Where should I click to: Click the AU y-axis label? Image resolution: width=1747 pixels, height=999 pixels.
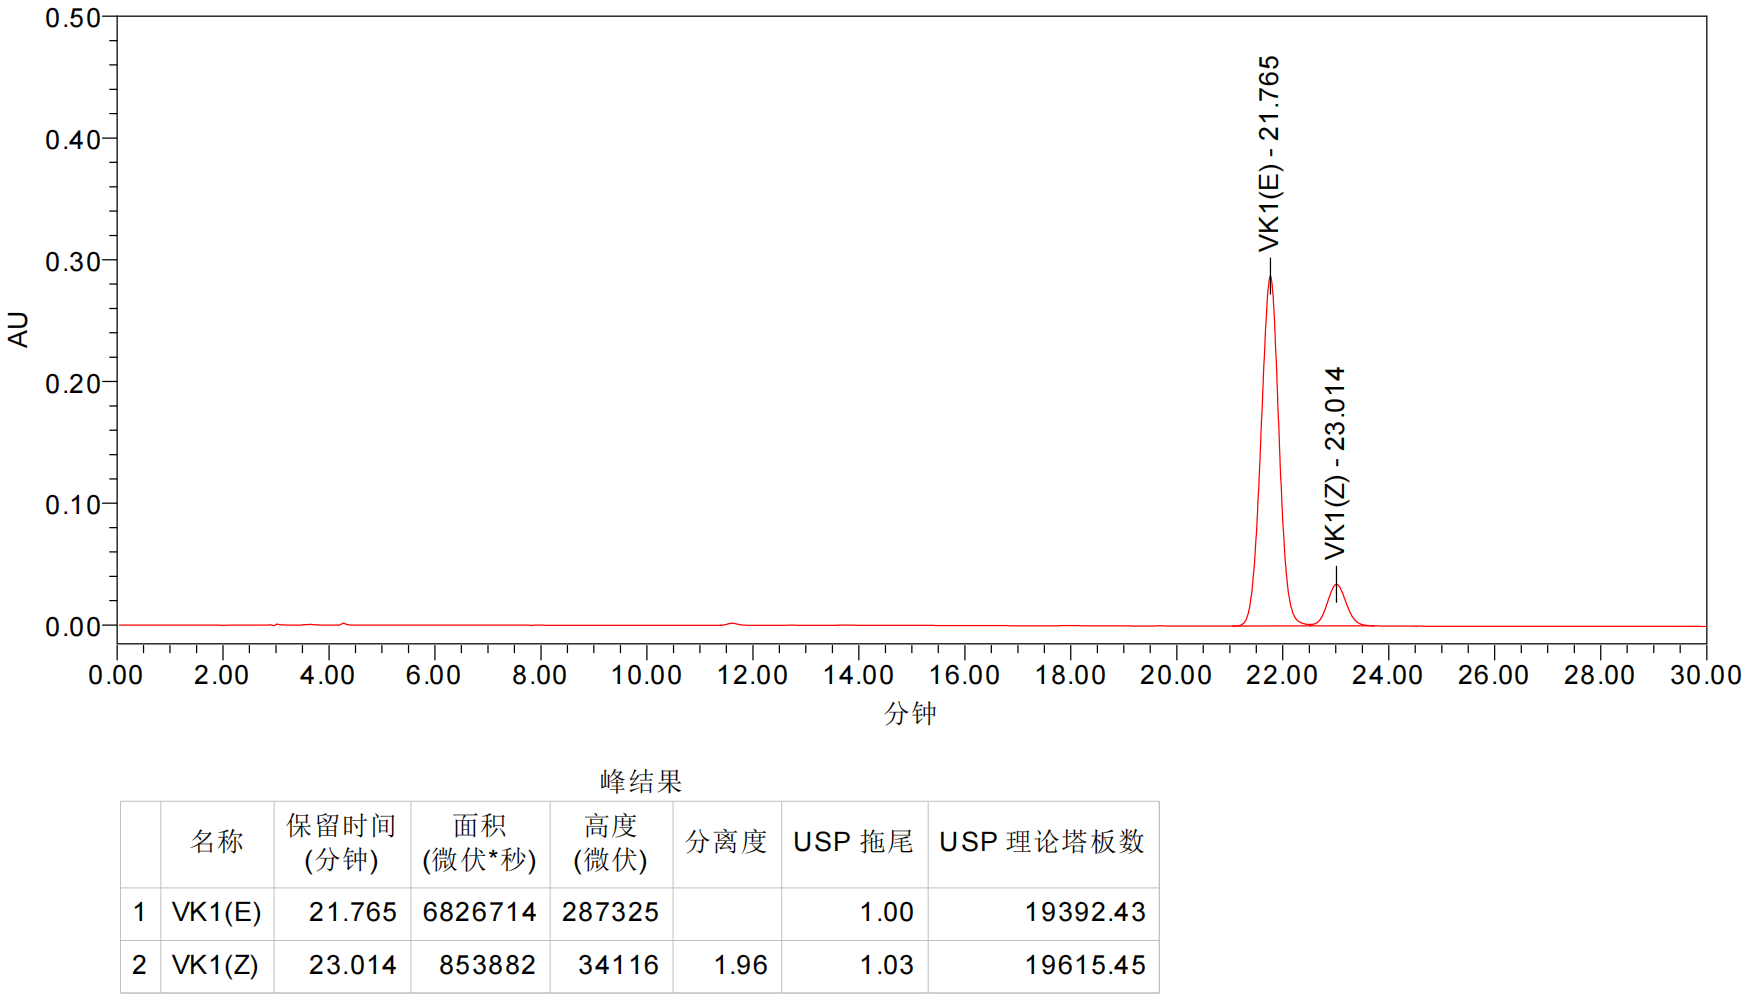[18, 329]
